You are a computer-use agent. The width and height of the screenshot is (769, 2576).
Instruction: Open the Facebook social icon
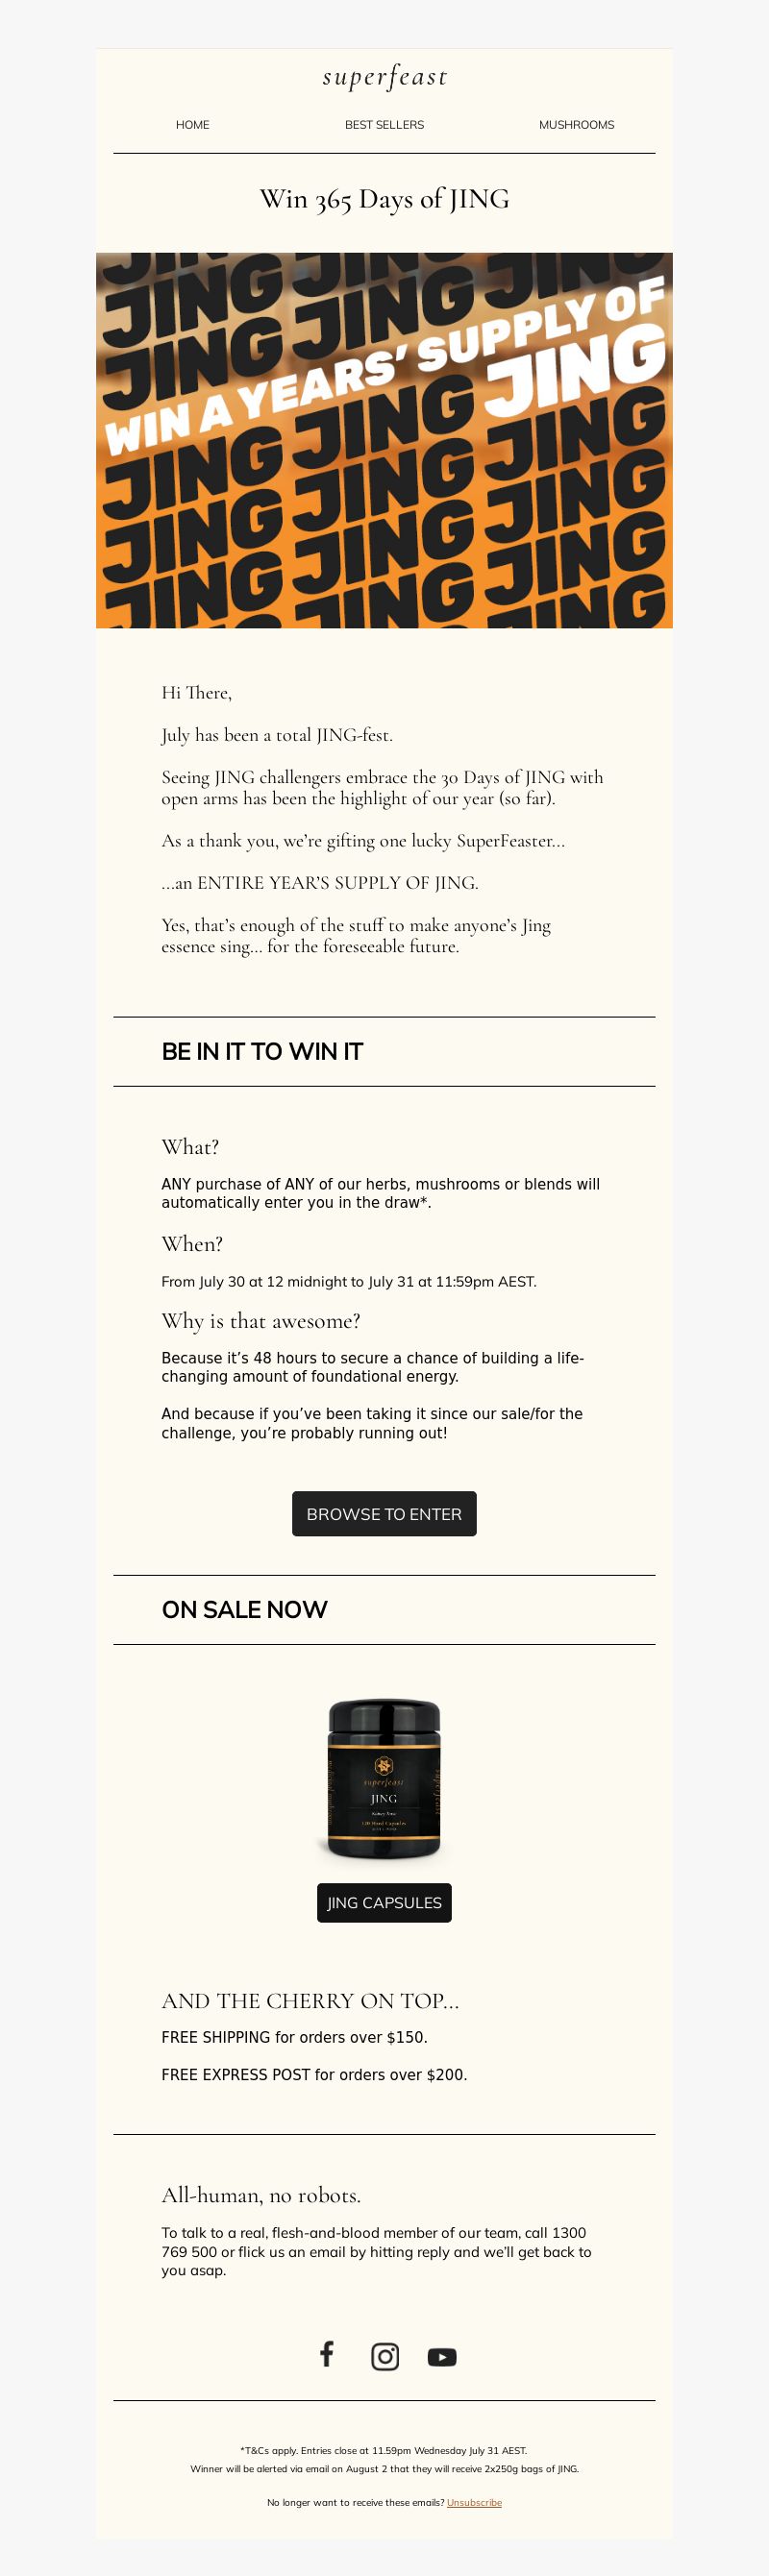[327, 2354]
